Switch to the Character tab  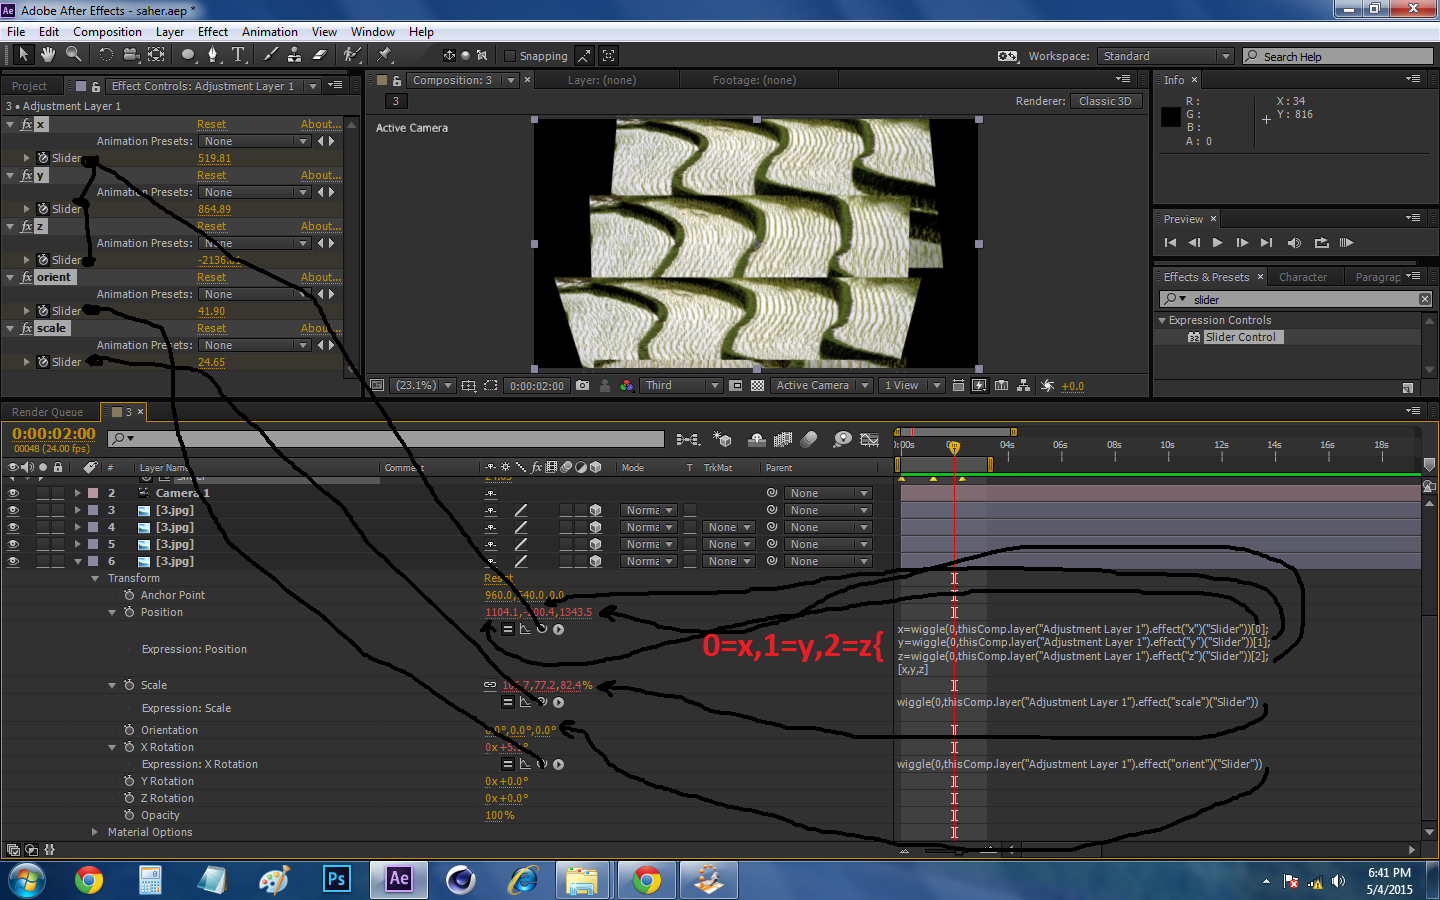[1305, 276]
